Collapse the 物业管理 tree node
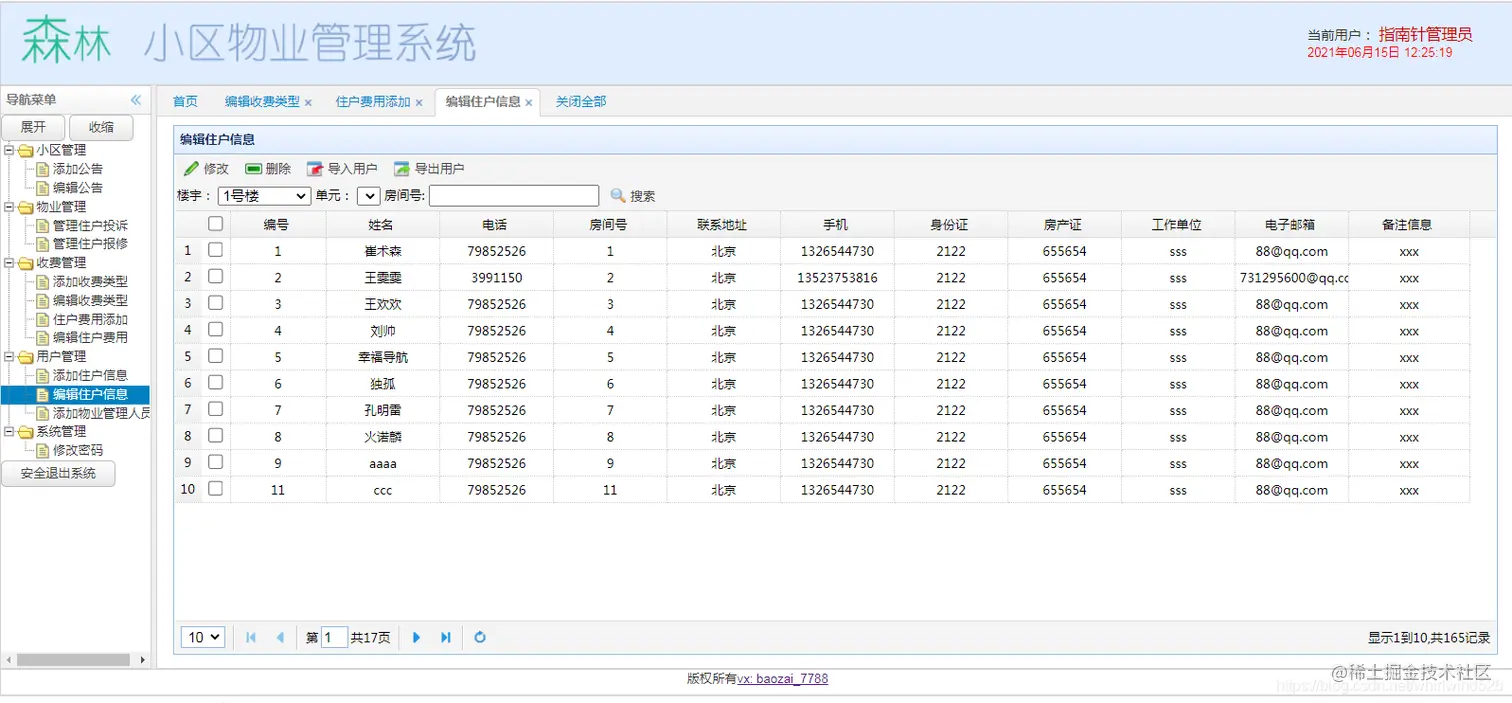 click(x=9, y=207)
